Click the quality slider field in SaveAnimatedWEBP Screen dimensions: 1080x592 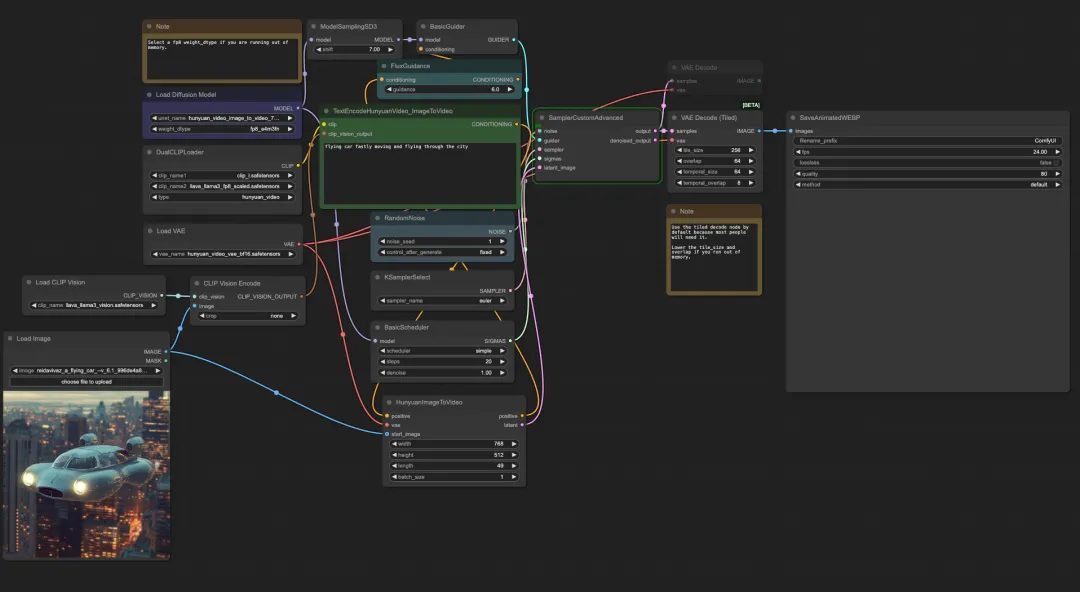(926, 173)
